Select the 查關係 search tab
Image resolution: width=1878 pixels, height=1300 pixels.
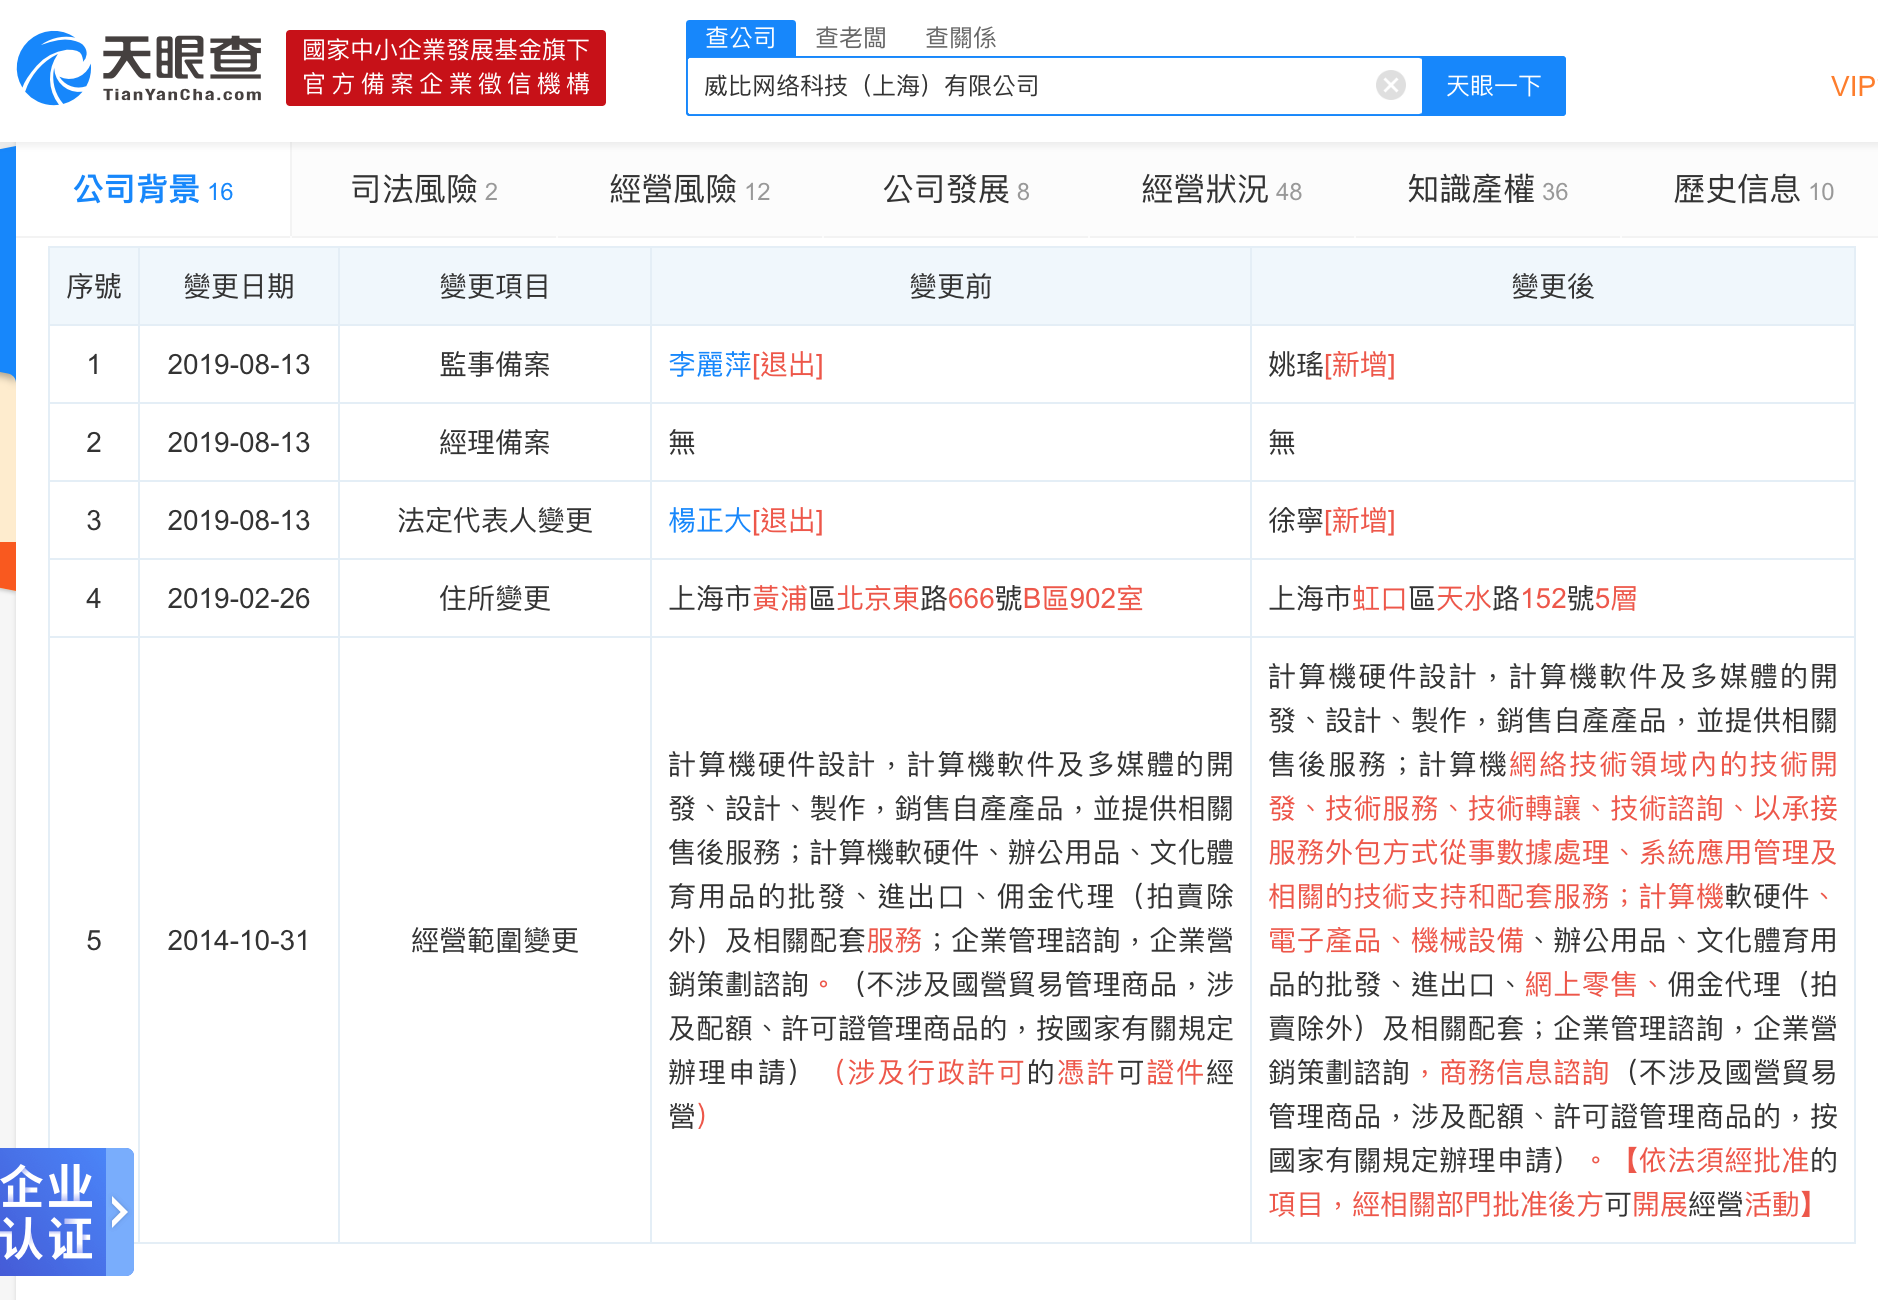pyautogui.click(x=961, y=38)
